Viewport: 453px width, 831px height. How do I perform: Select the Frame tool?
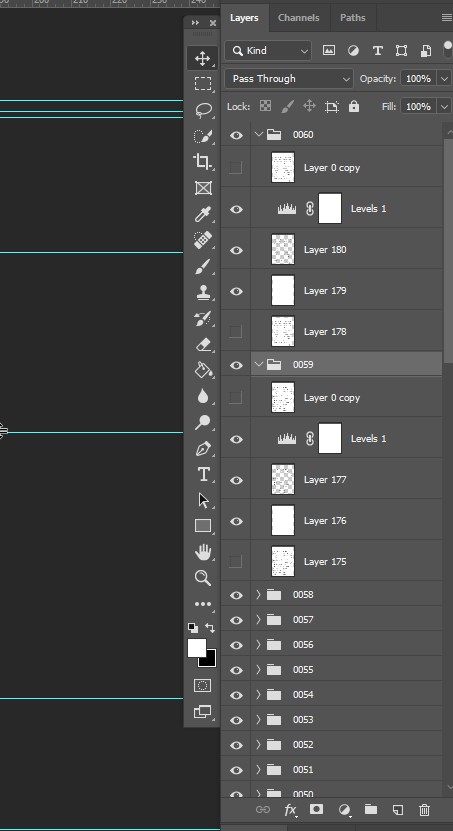pyautogui.click(x=203, y=188)
